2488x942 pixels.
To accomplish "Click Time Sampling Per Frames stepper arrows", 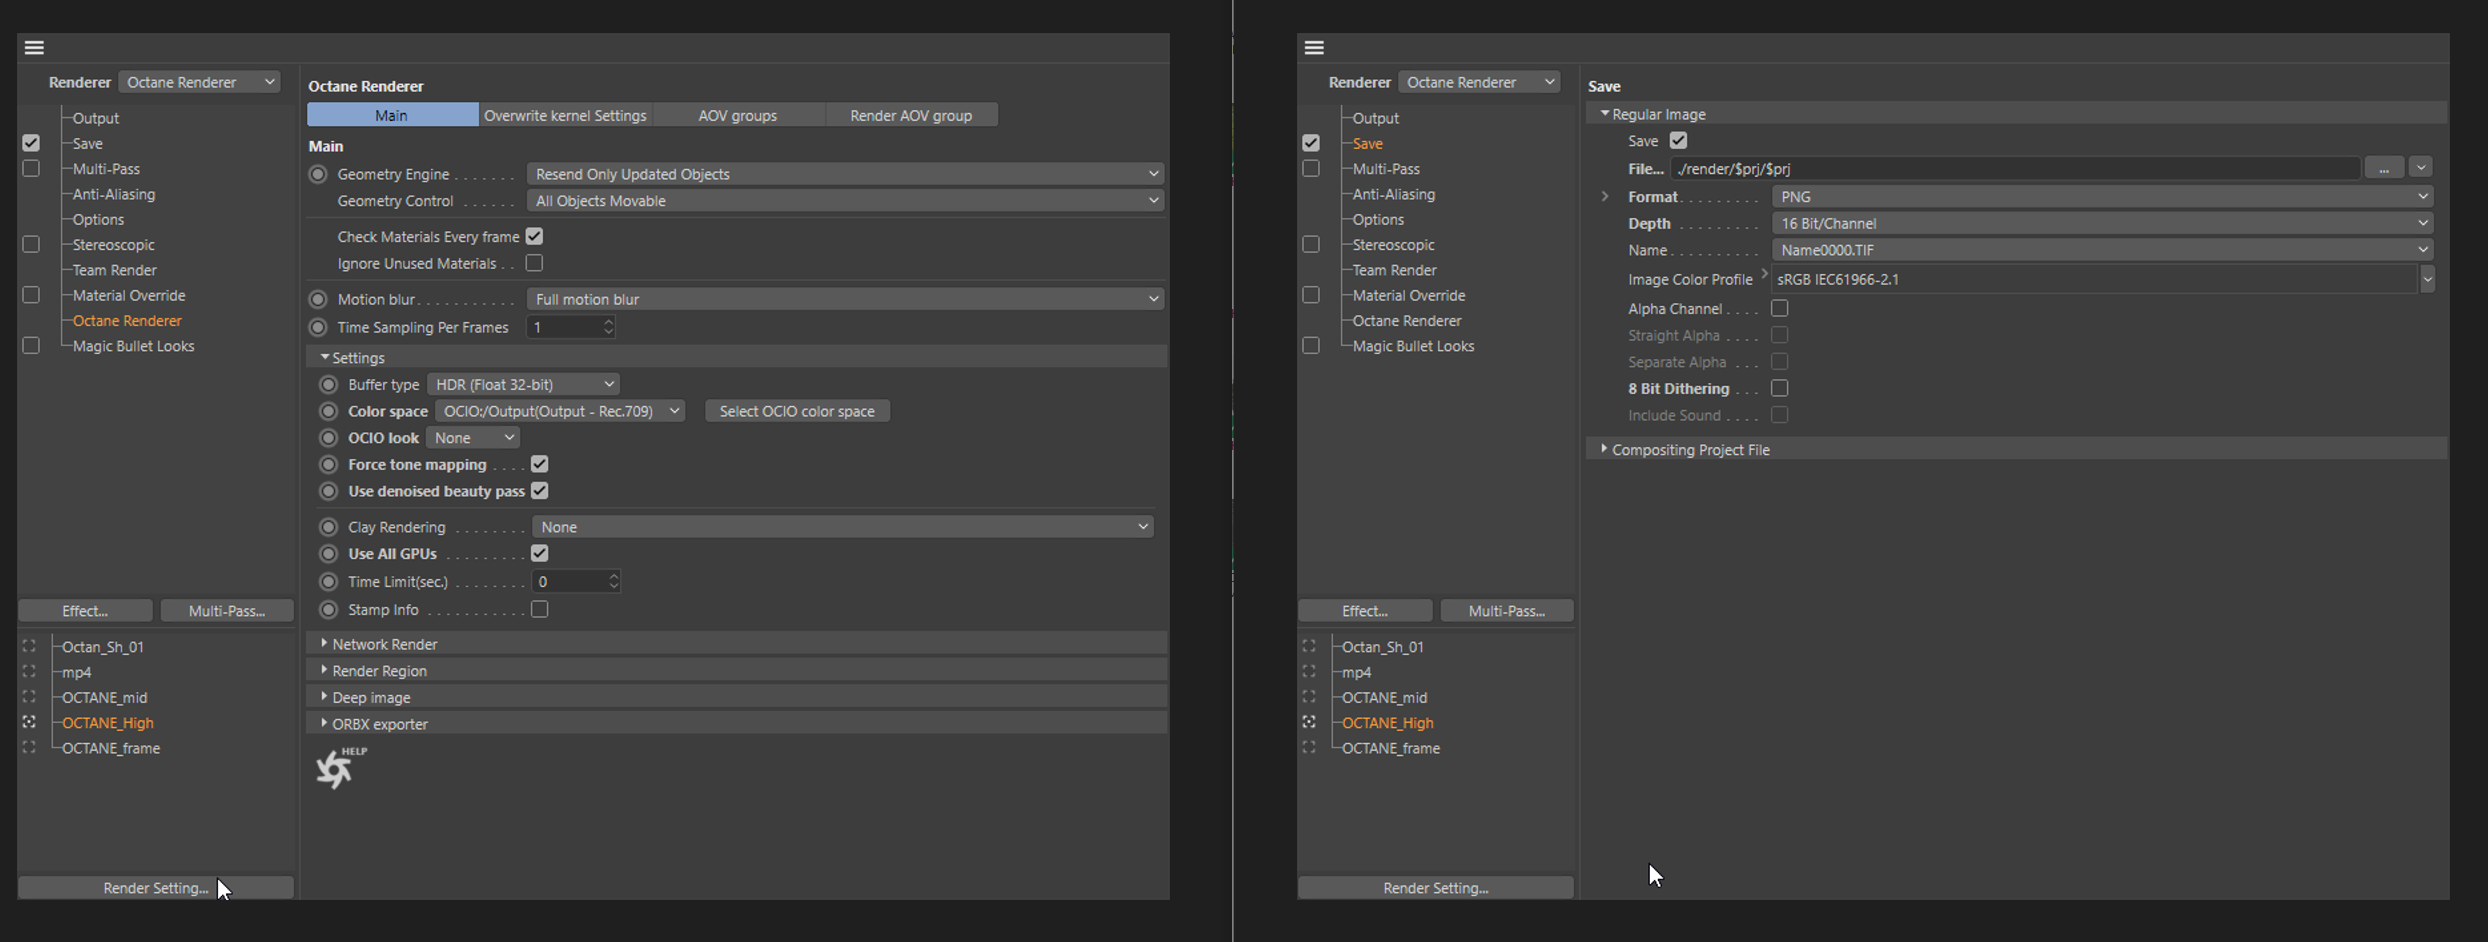I will (x=608, y=327).
